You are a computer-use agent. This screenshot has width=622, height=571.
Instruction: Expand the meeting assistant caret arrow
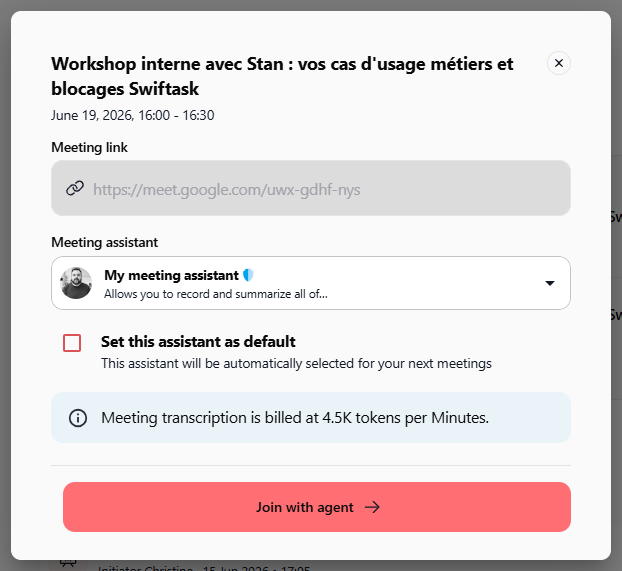[549, 283]
